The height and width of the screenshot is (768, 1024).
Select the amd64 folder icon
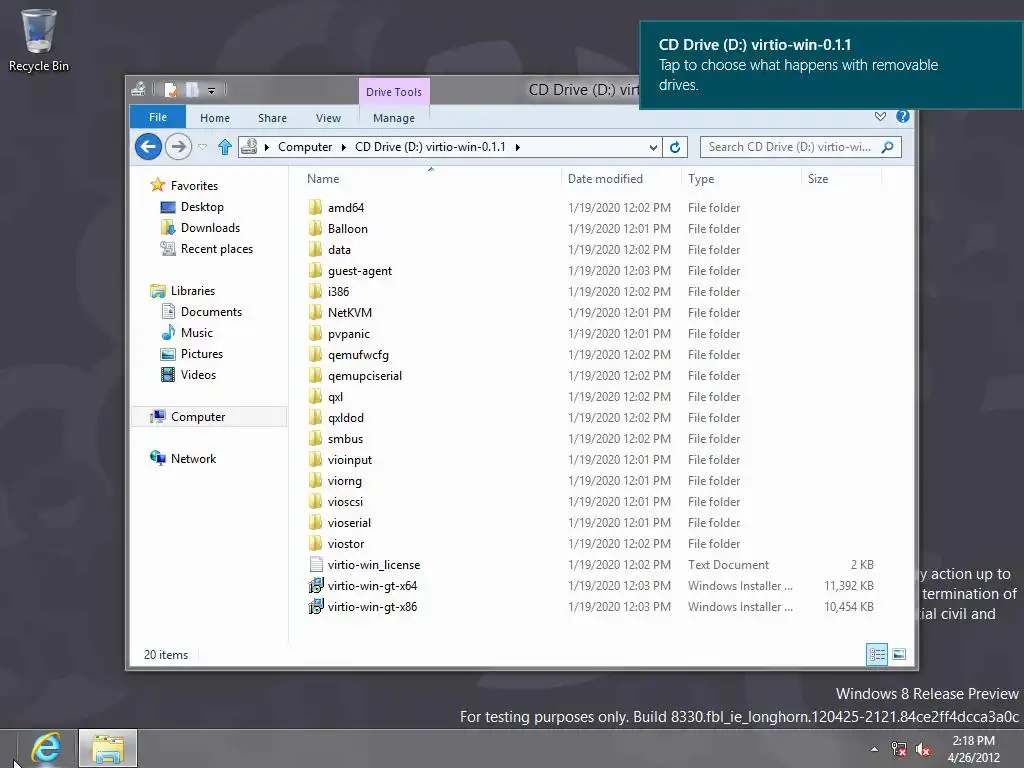pyautogui.click(x=315, y=208)
